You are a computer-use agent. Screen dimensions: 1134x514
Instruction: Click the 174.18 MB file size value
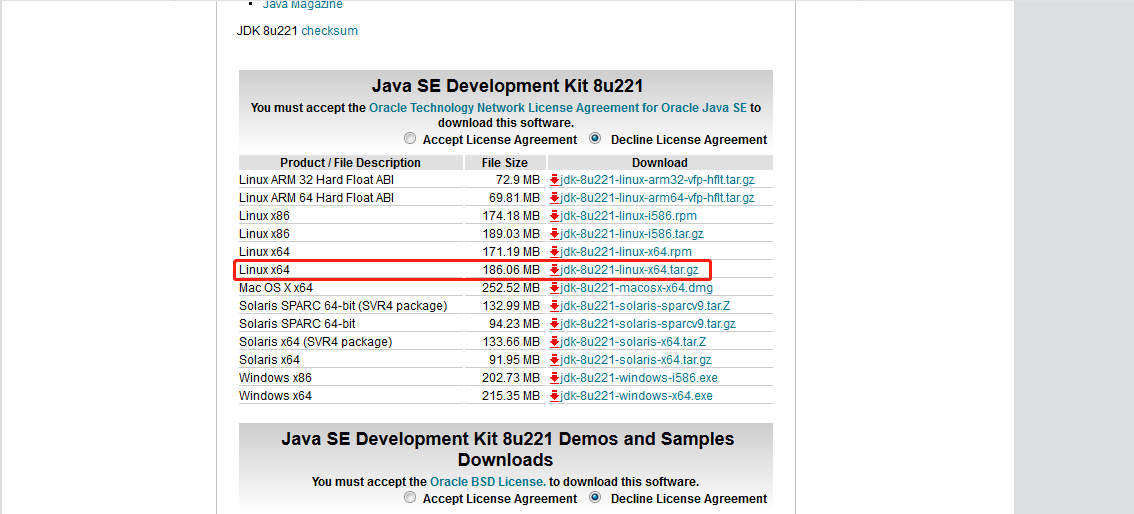[511, 216]
